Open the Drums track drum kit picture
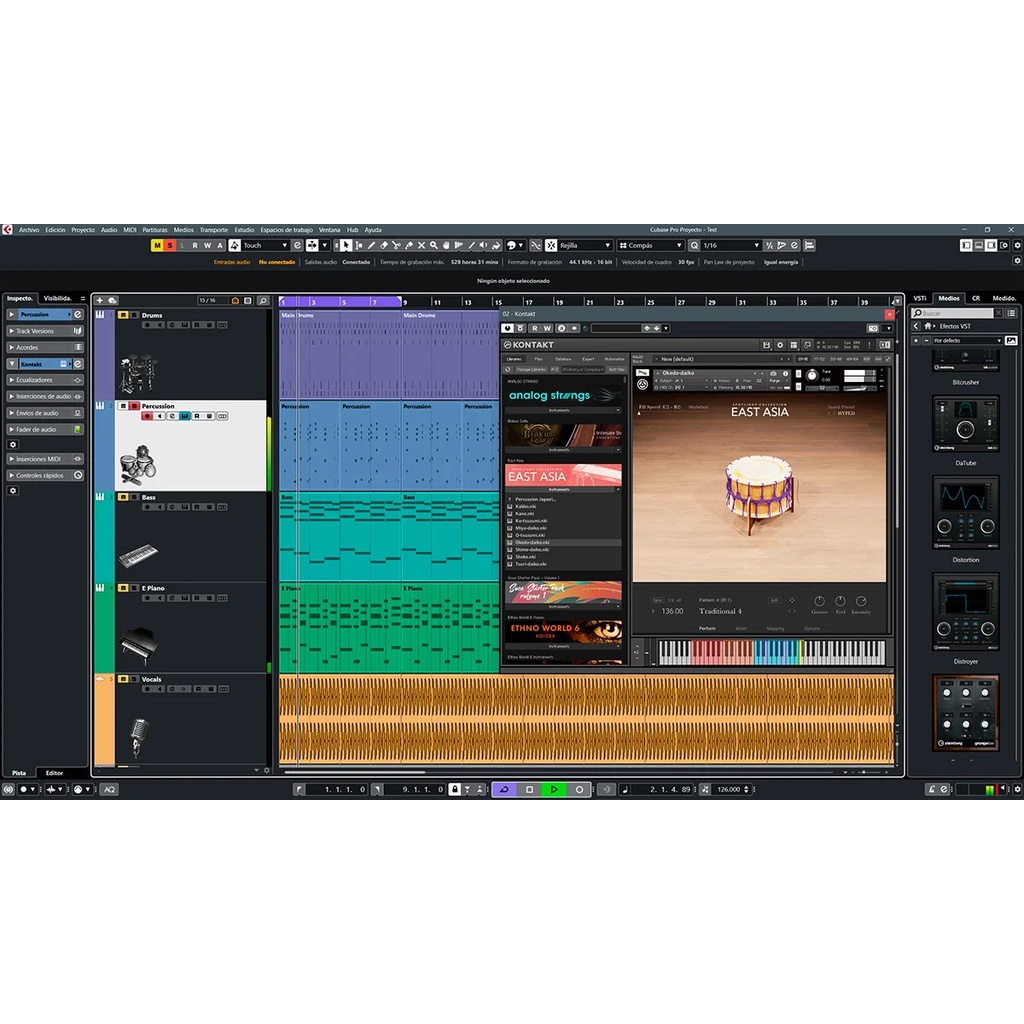 136,373
